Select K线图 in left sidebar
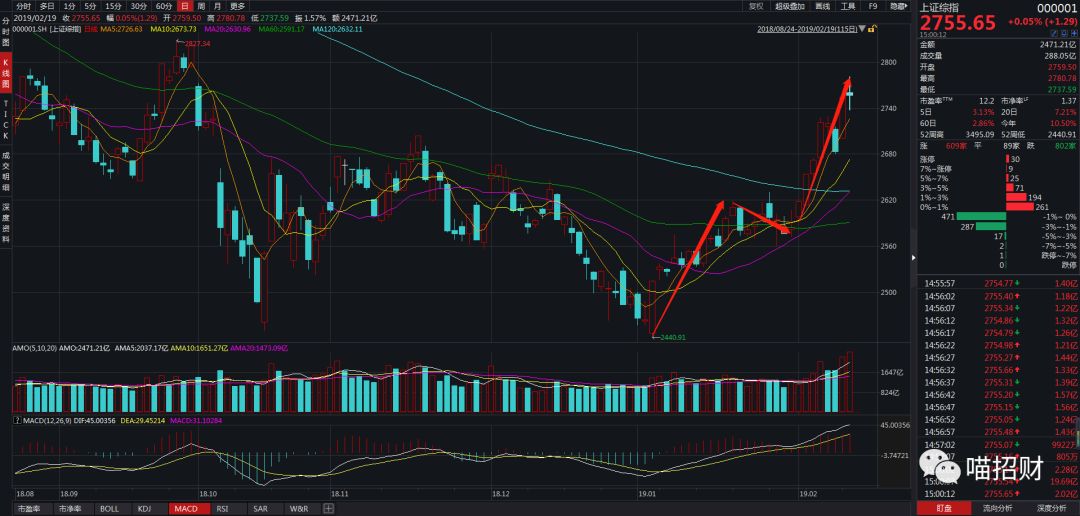The image size is (1080, 516). coord(6,74)
